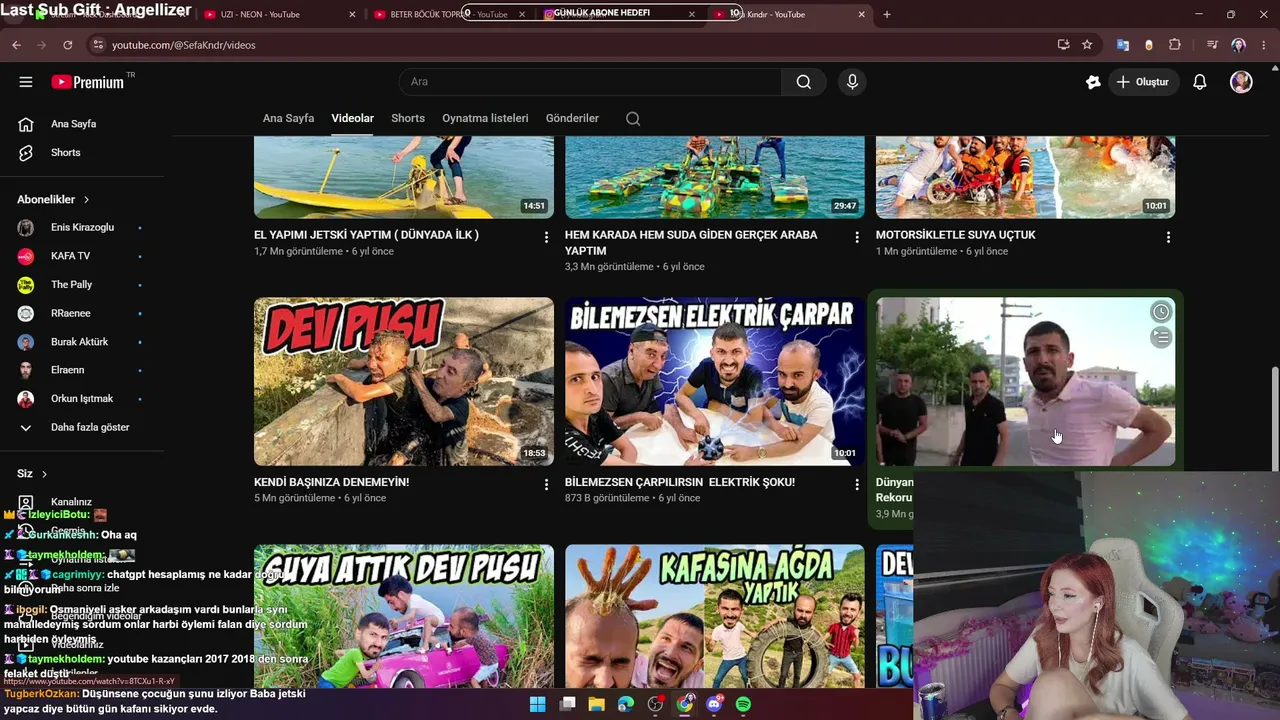Add the hovered video to the queue
The image size is (1280, 720).
pyautogui.click(x=1160, y=338)
